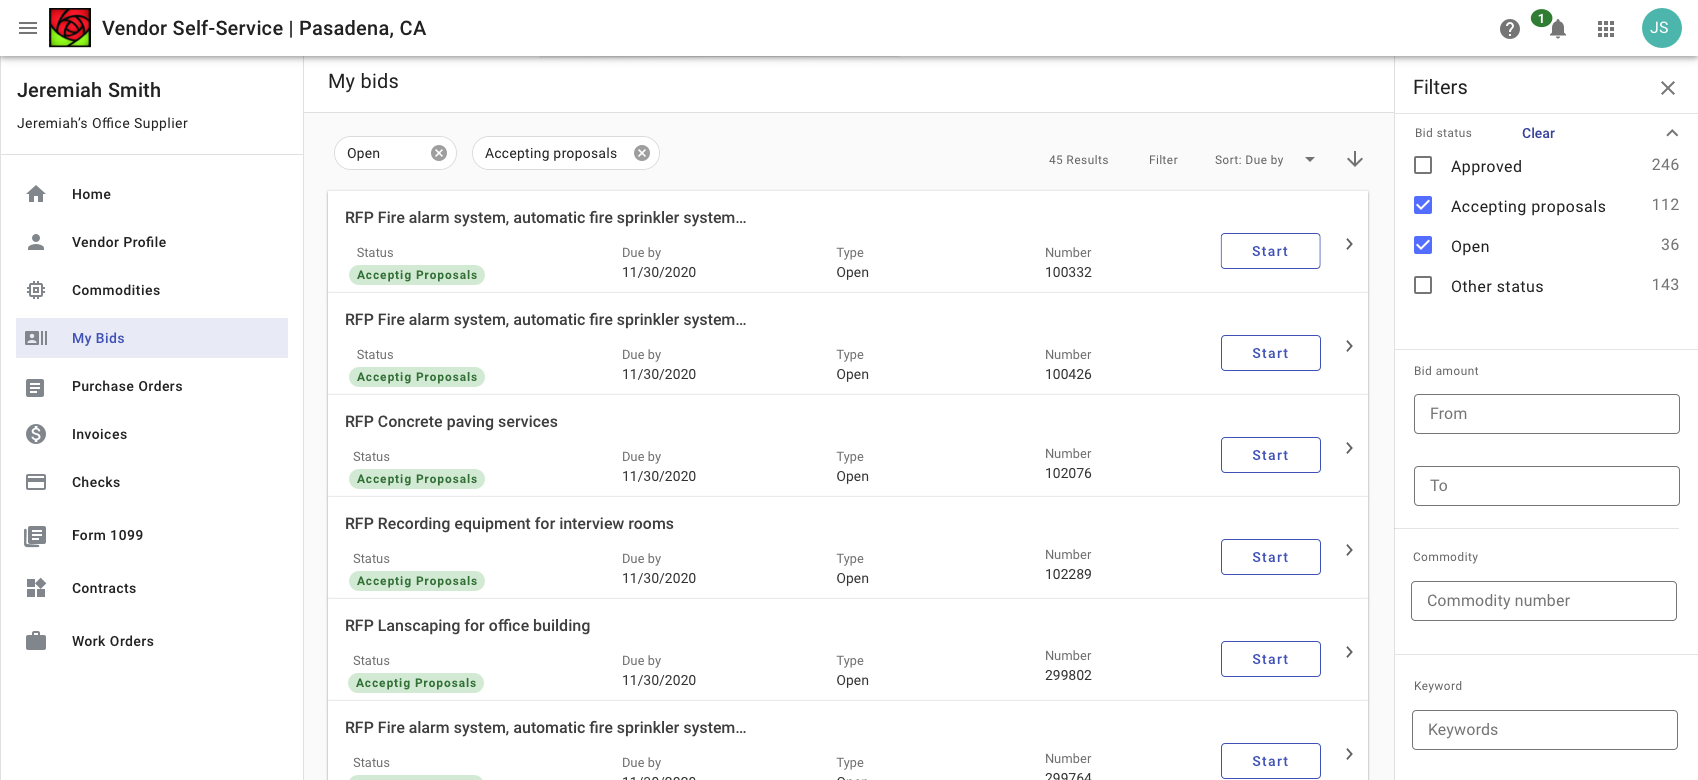Screen dimensions: 1698x780
Task: Focus the Commodity number field
Action: (x=1544, y=601)
